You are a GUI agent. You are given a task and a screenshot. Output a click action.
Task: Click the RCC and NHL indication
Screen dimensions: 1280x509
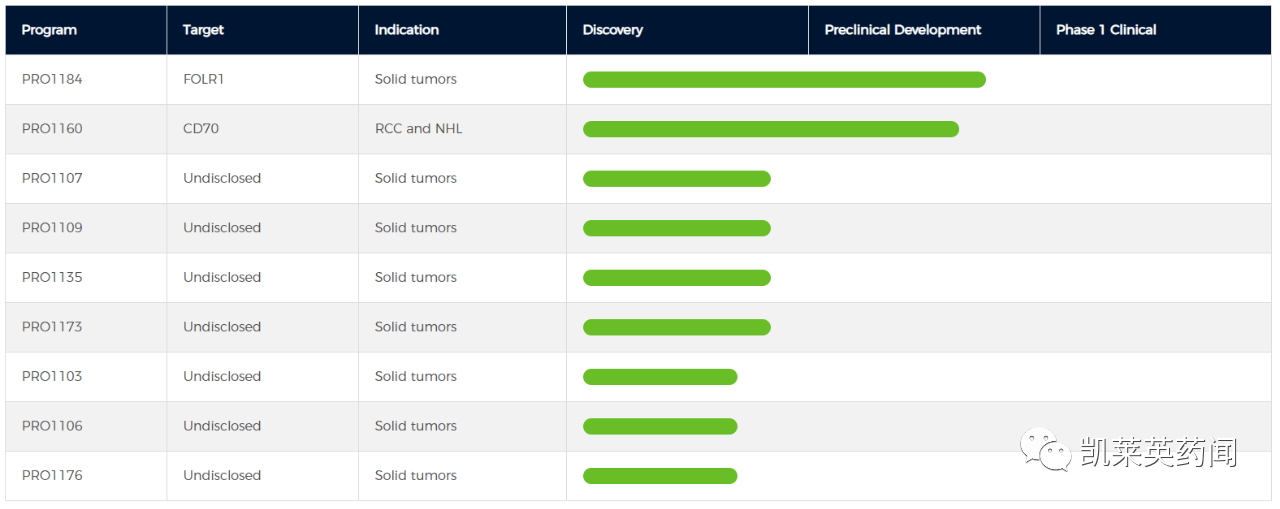(x=418, y=129)
